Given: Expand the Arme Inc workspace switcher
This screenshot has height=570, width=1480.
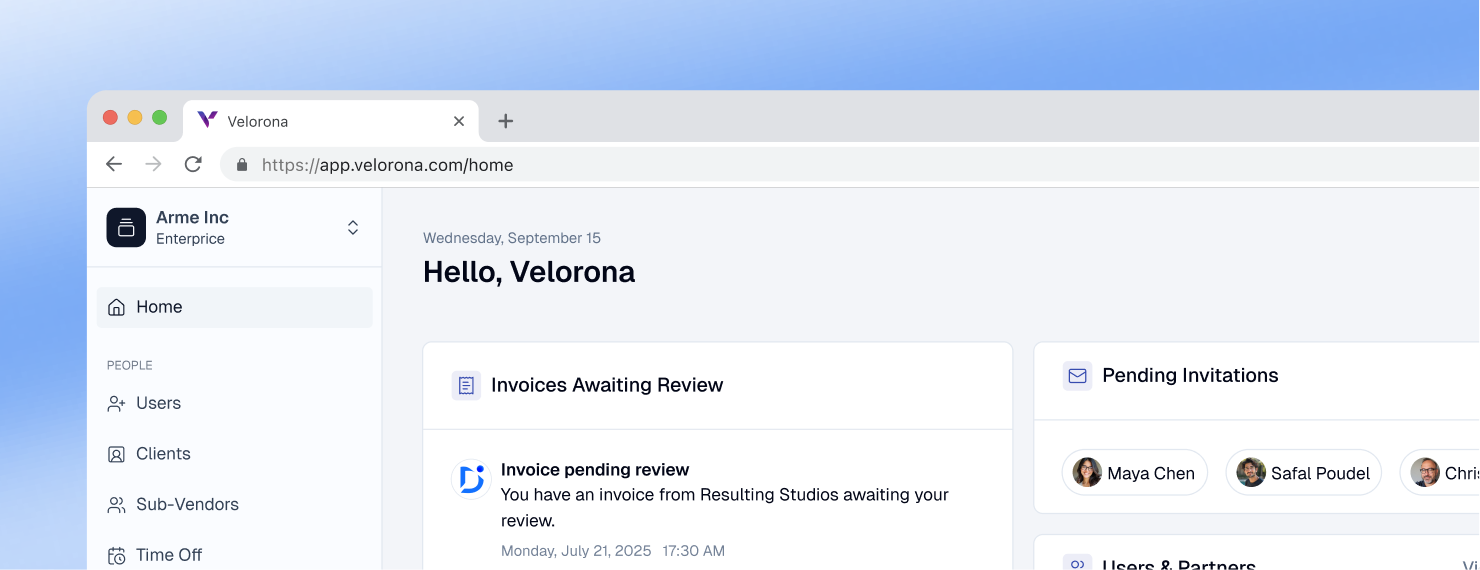Looking at the screenshot, I should (353, 228).
